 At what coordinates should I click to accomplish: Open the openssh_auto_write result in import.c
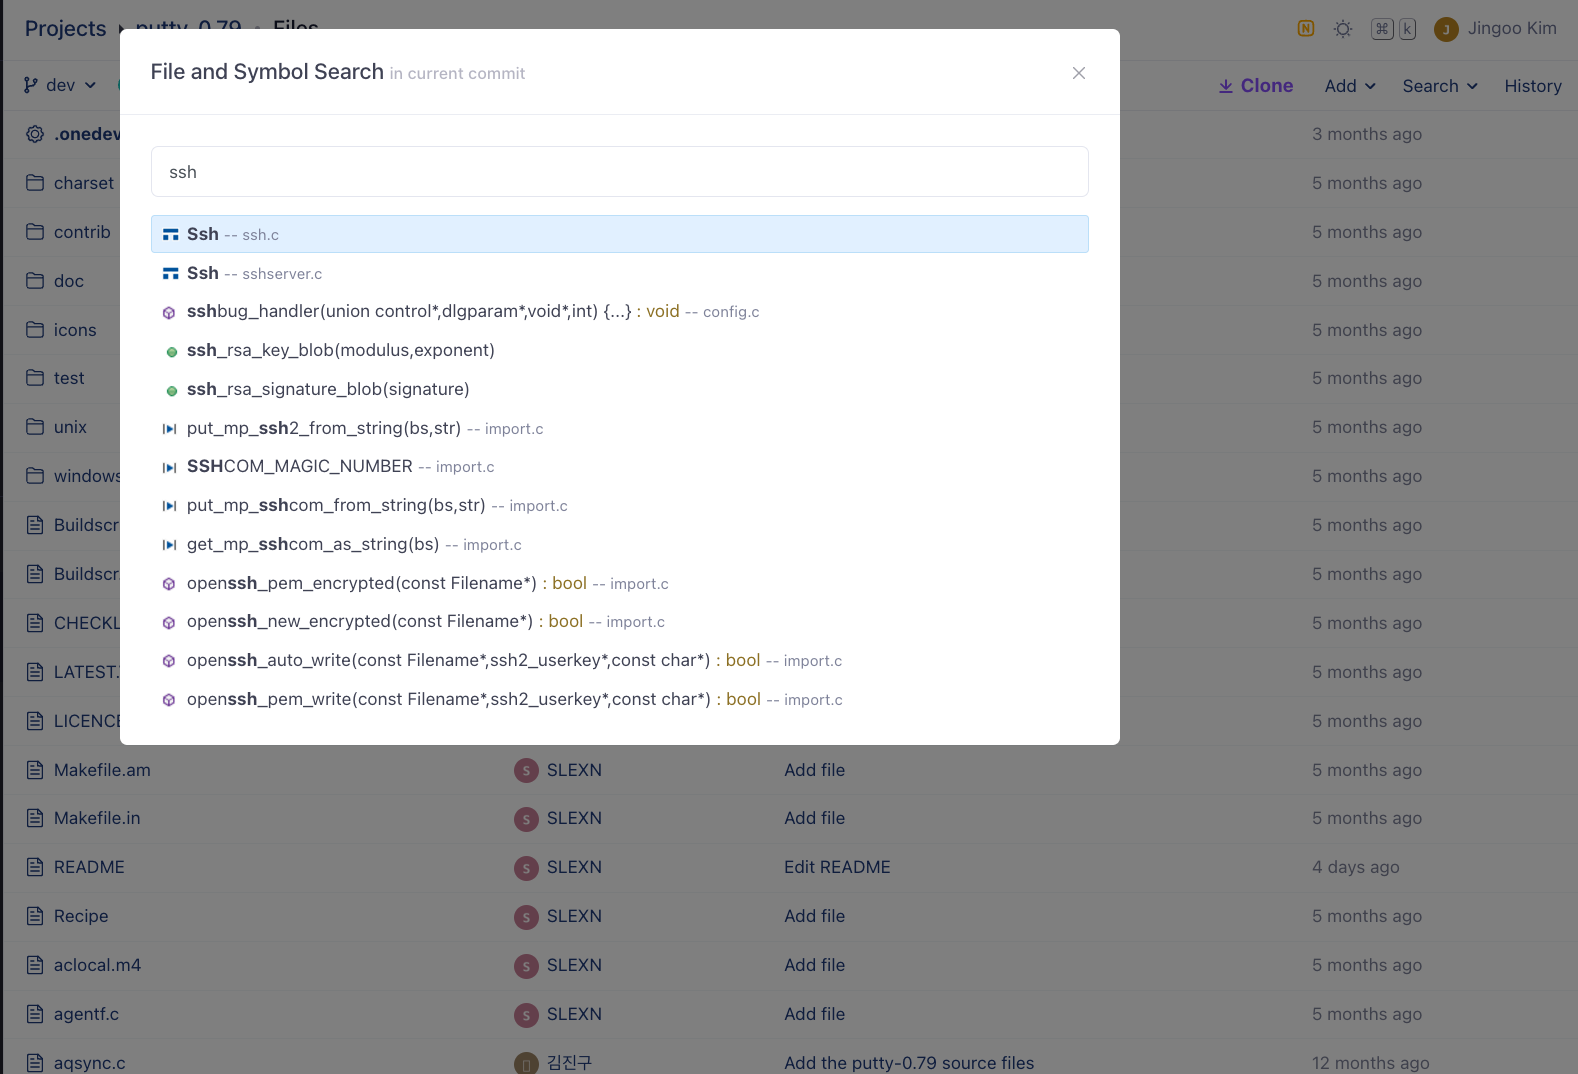619,661
